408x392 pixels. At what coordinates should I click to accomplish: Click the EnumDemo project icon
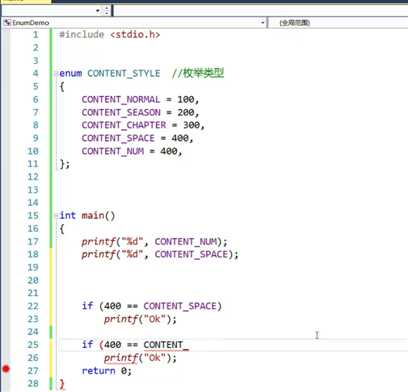[x=7, y=23]
